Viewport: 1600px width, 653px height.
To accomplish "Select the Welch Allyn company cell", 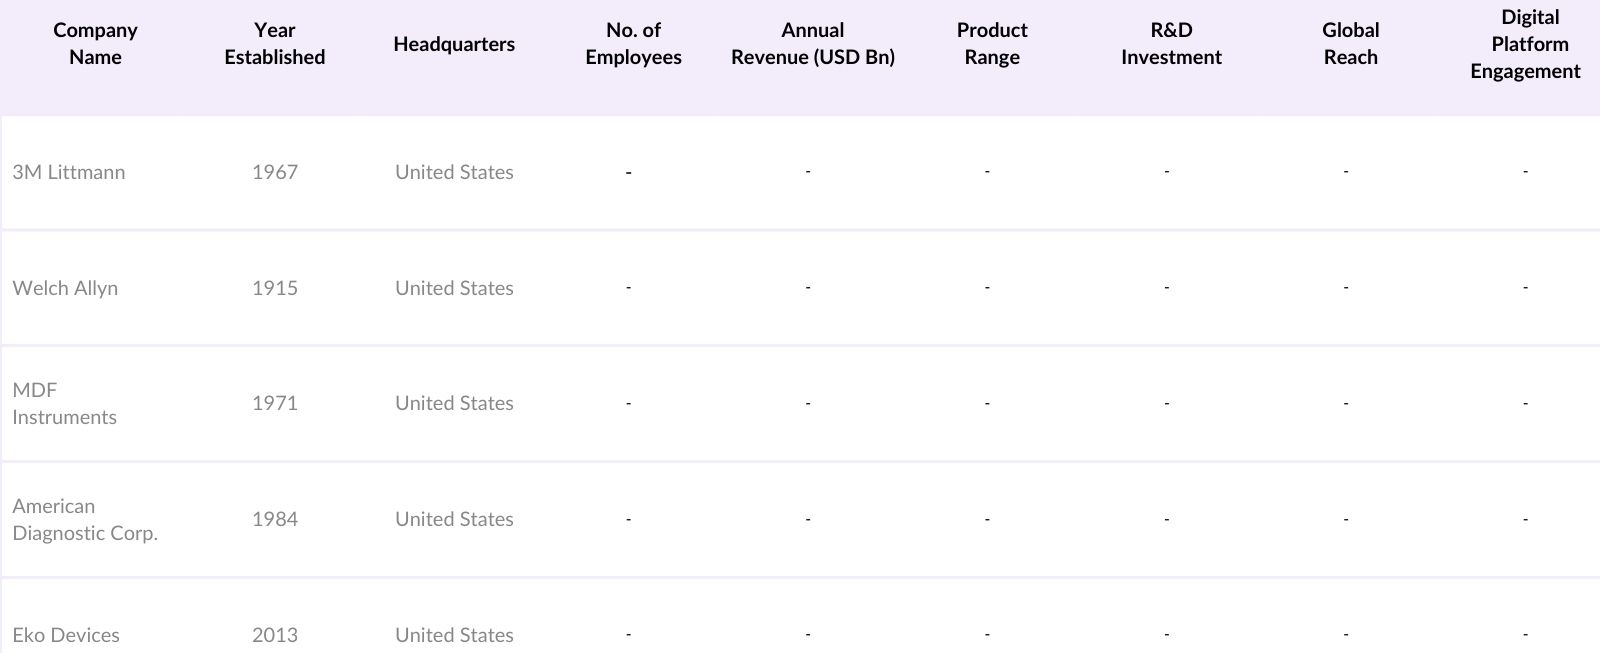I will tap(65, 288).
